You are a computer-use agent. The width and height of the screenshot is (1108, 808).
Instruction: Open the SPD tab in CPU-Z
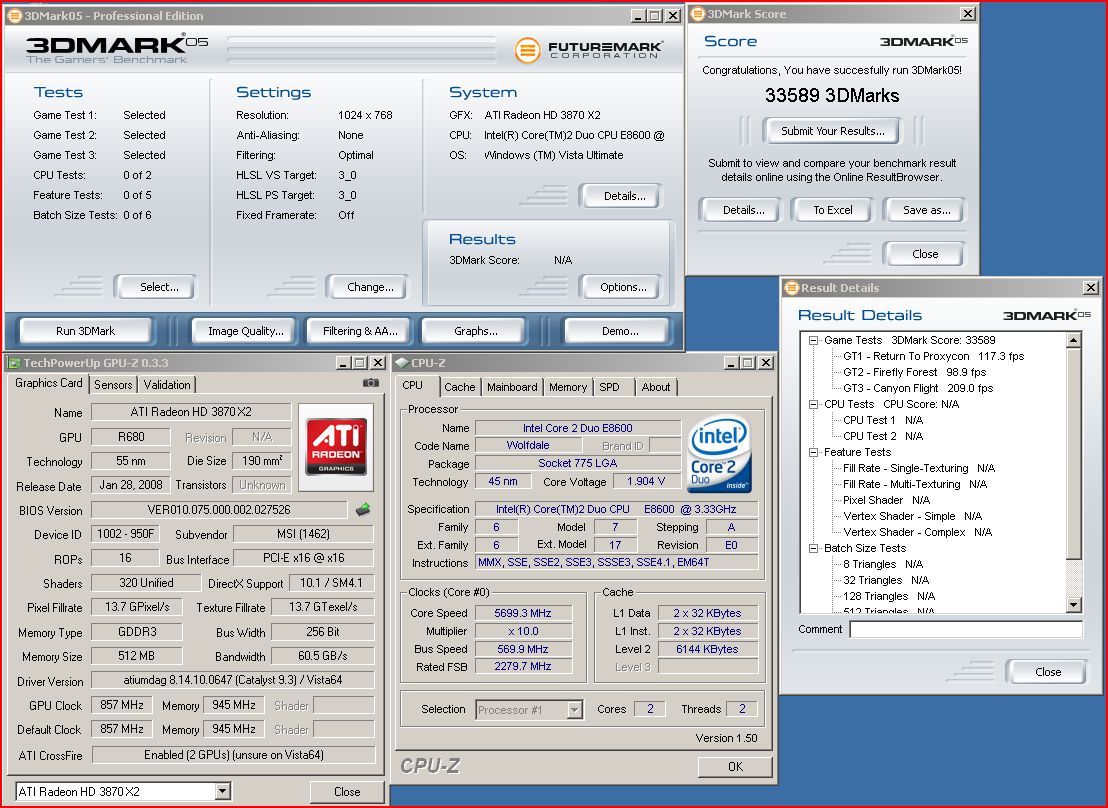pyautogui.click(x=609, y=387)
